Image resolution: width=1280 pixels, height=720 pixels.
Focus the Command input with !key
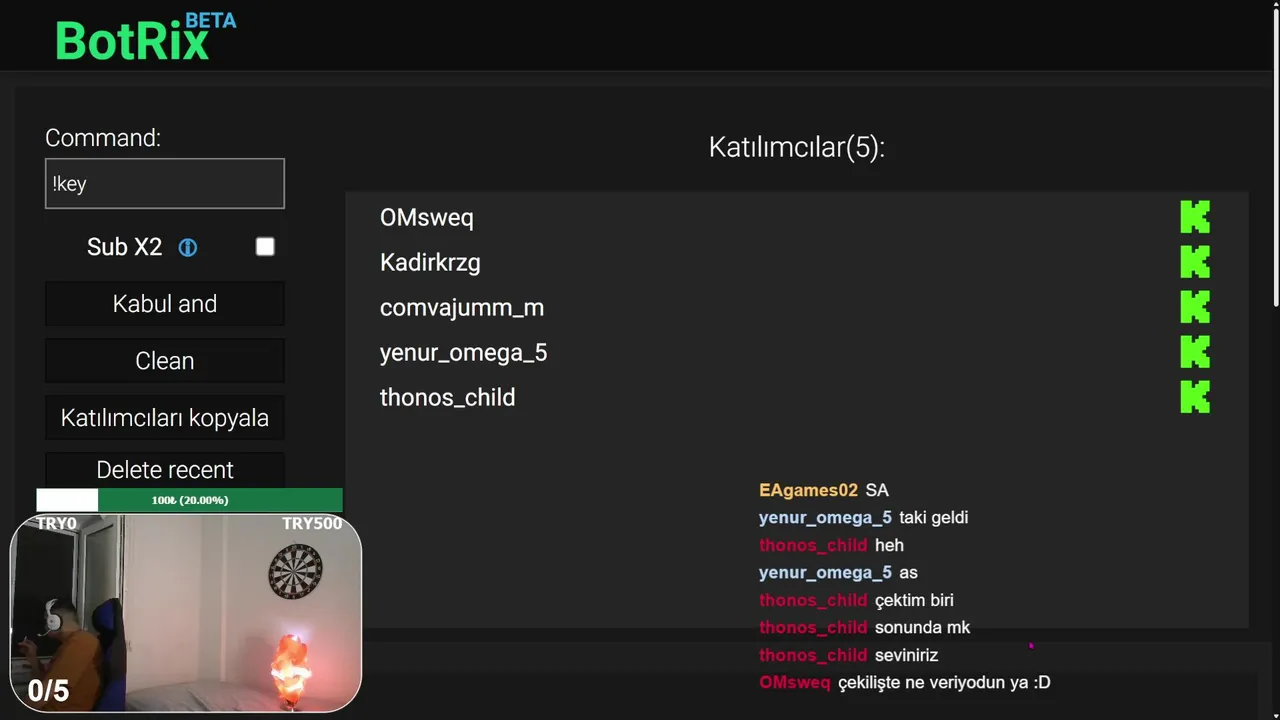pos(165,184)
